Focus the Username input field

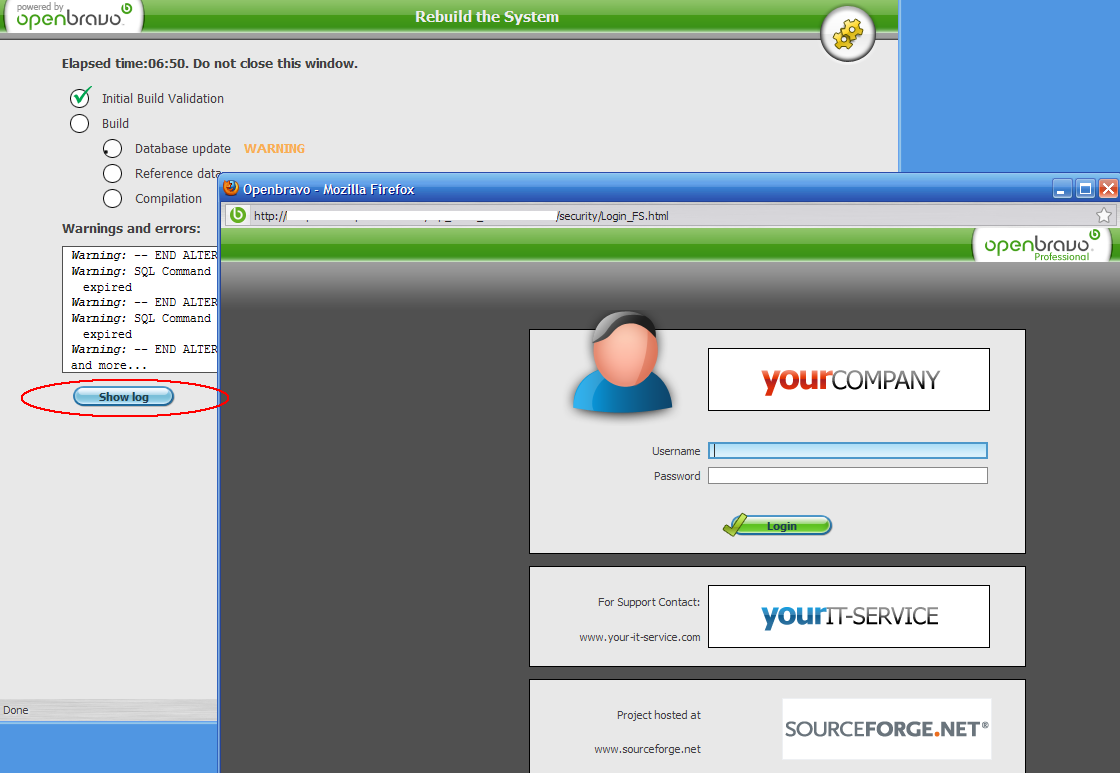point(848,451)
